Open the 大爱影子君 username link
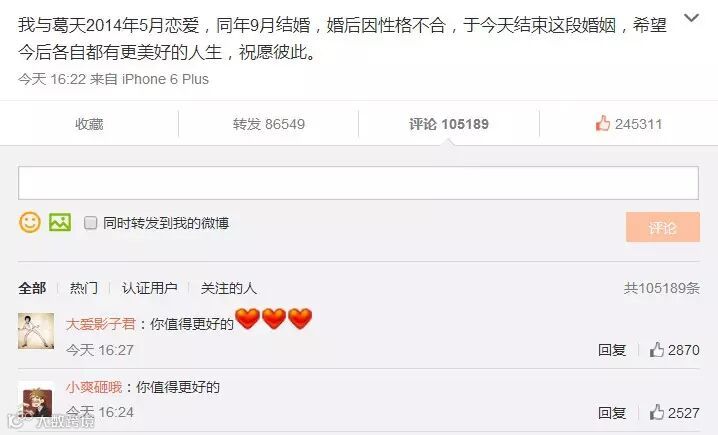The image size is (718, 435). tap(101, 324)
